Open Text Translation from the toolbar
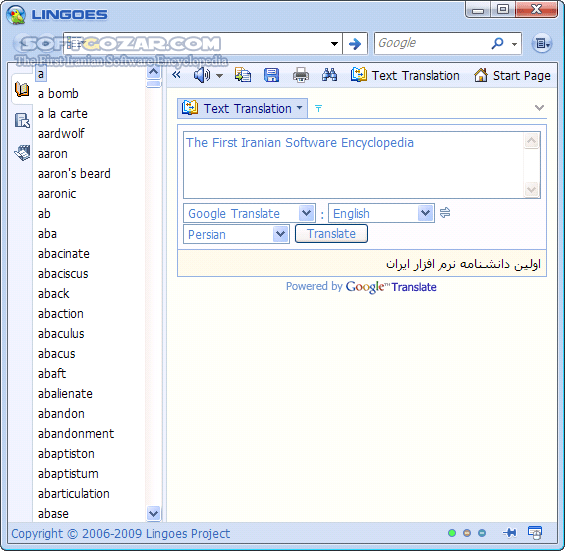Screen dimensions: 565x551 tap(405, 75)
